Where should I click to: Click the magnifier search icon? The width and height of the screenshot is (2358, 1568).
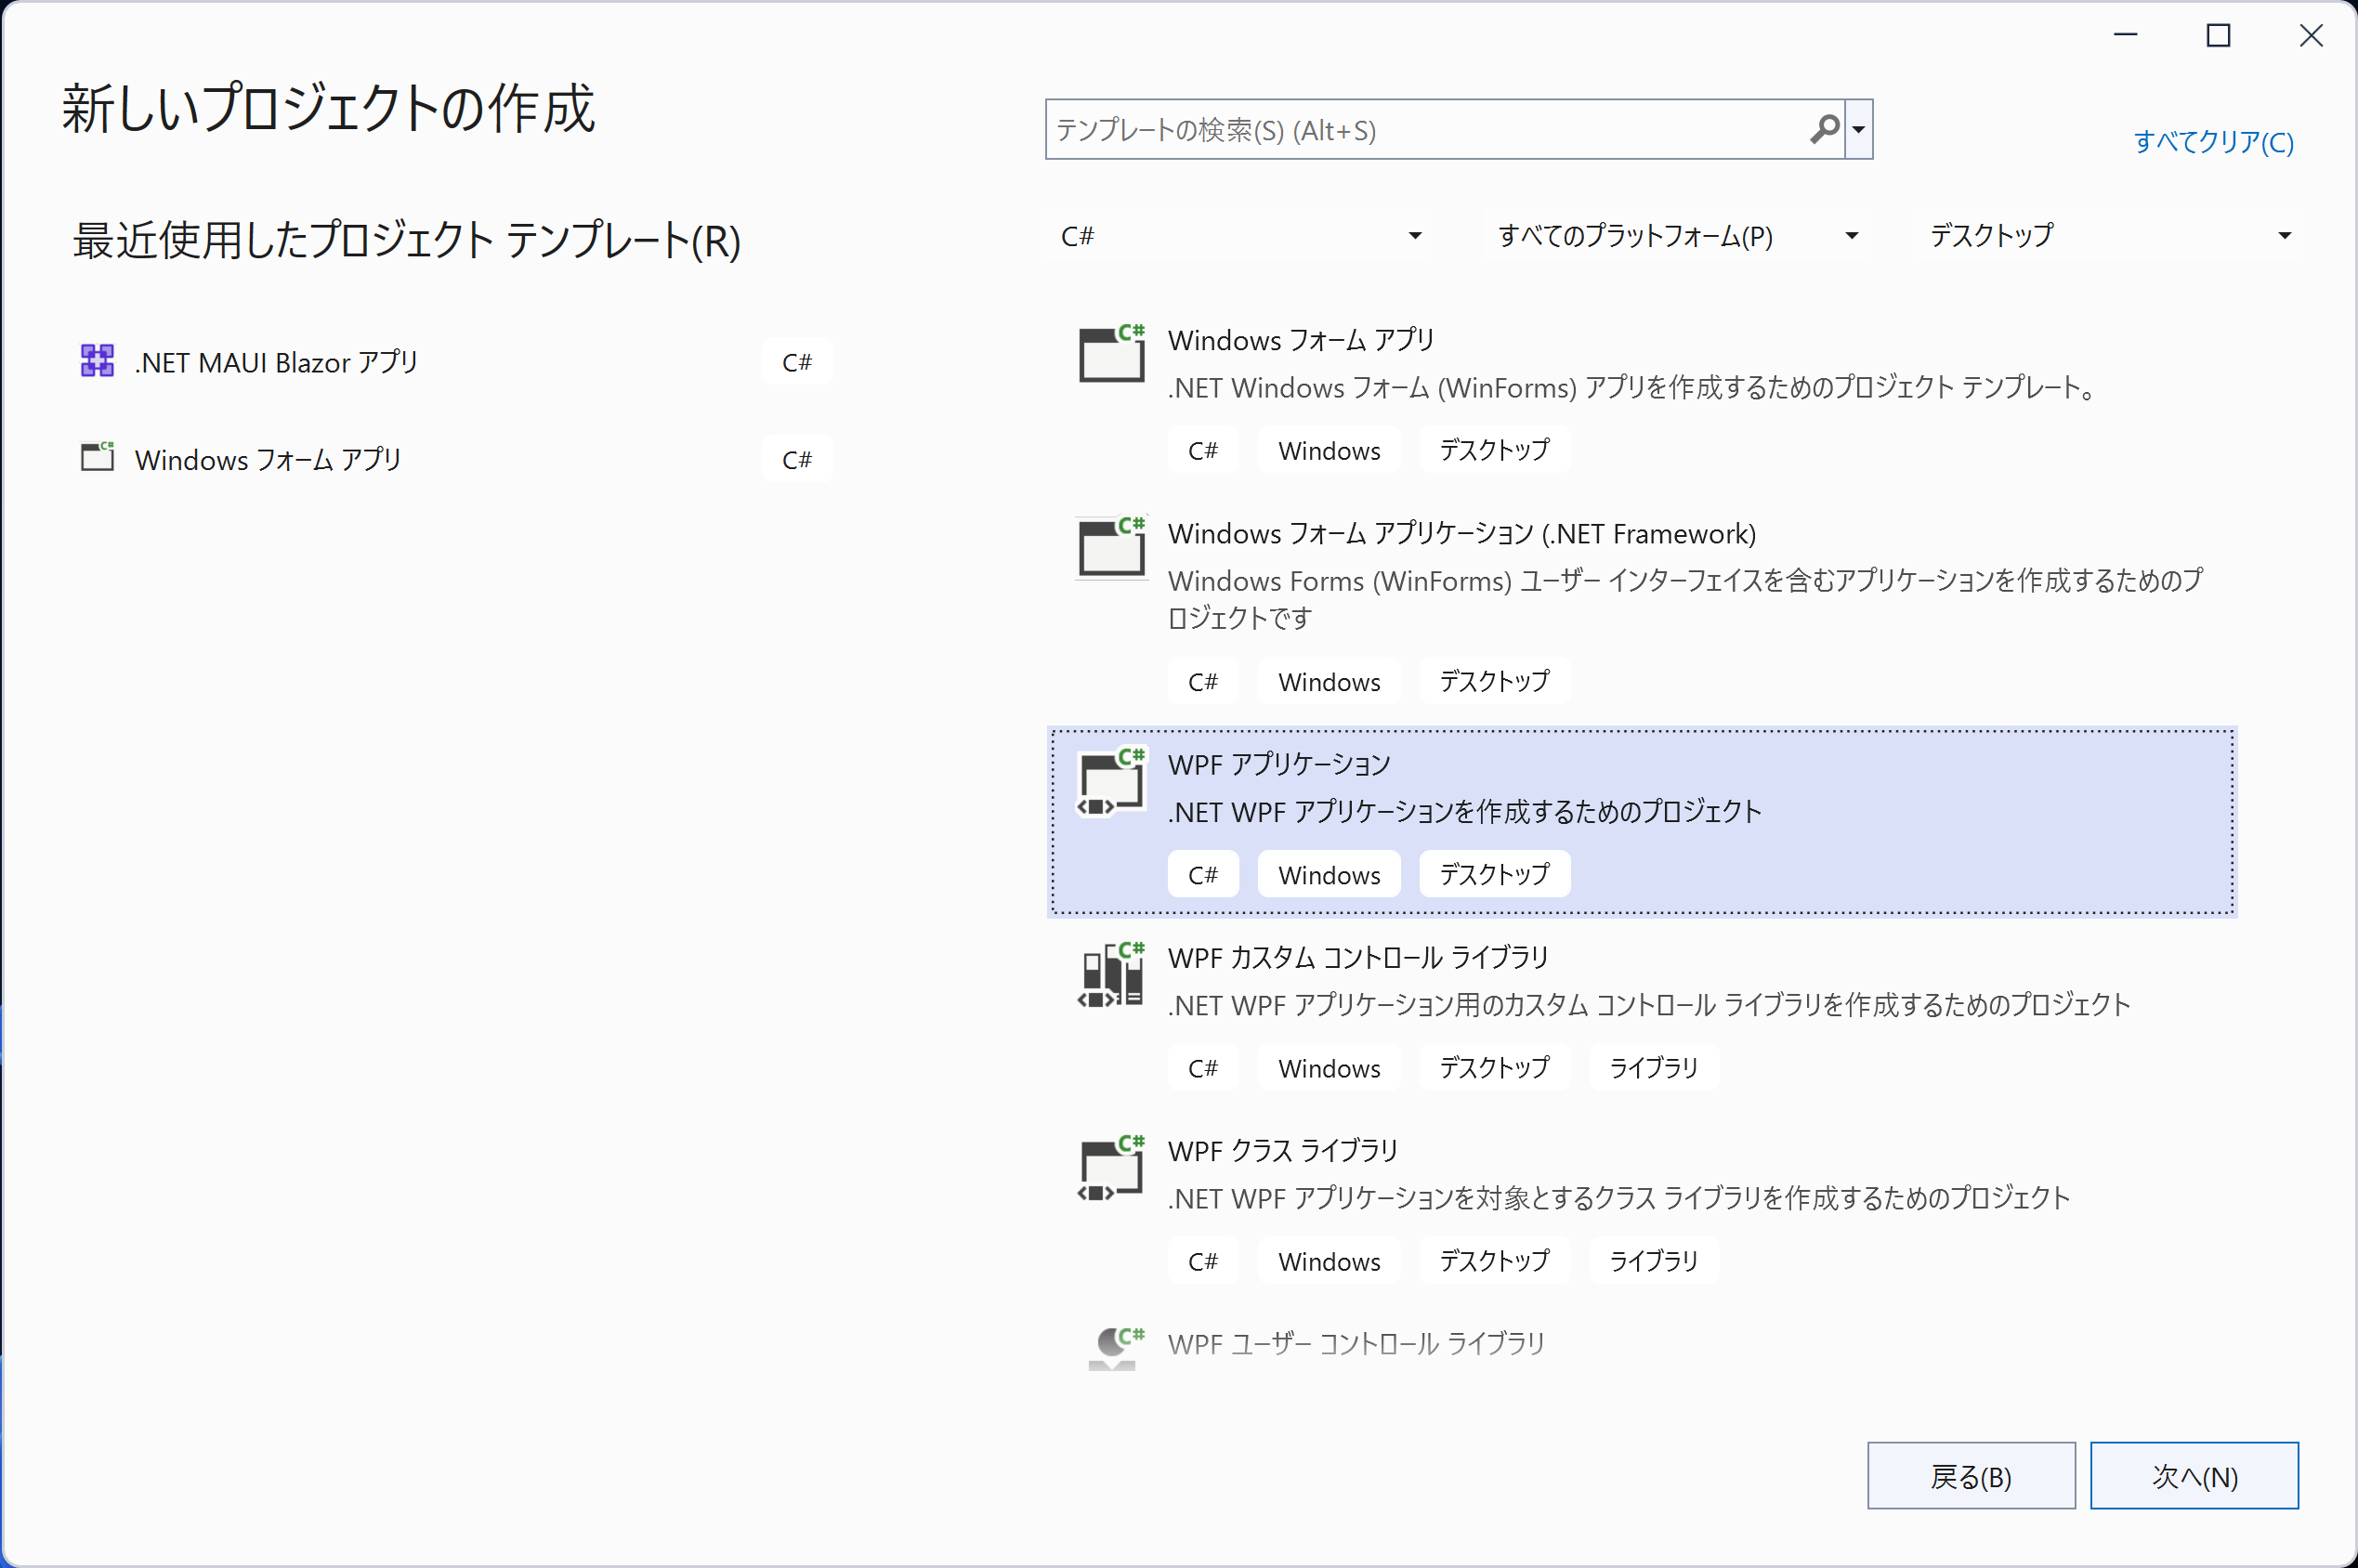coord(1825,129)
